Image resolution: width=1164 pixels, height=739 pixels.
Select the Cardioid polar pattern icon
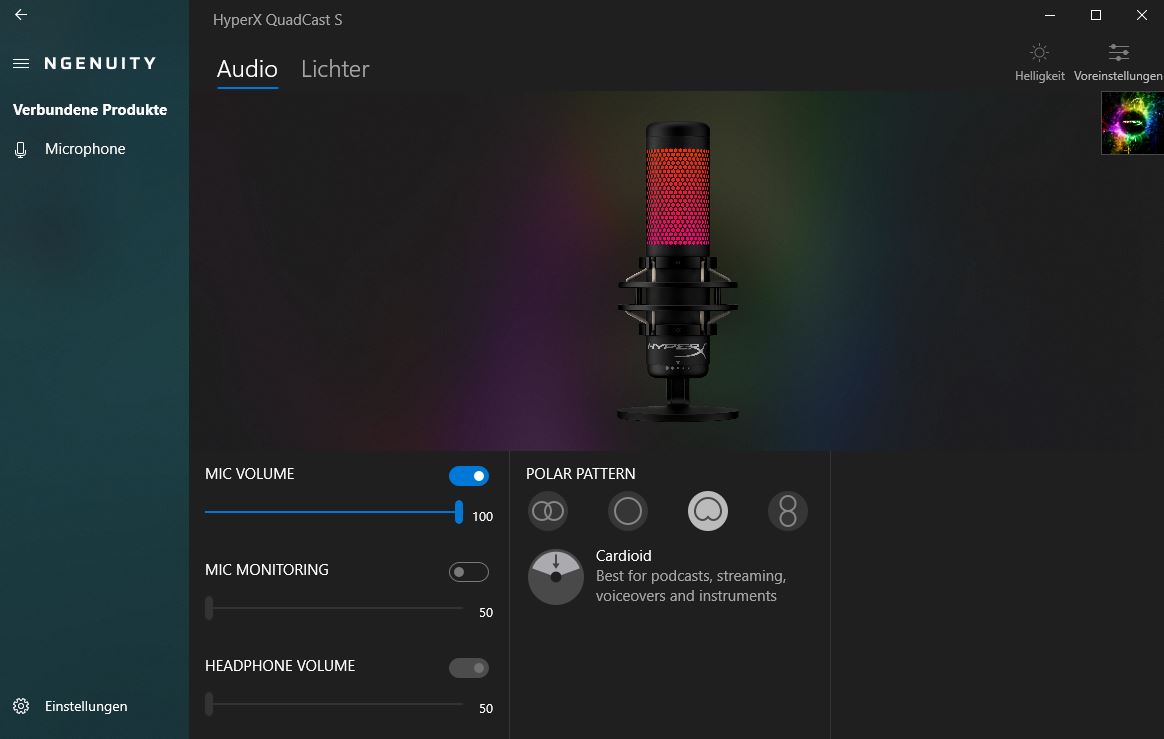tap(708, 511)
